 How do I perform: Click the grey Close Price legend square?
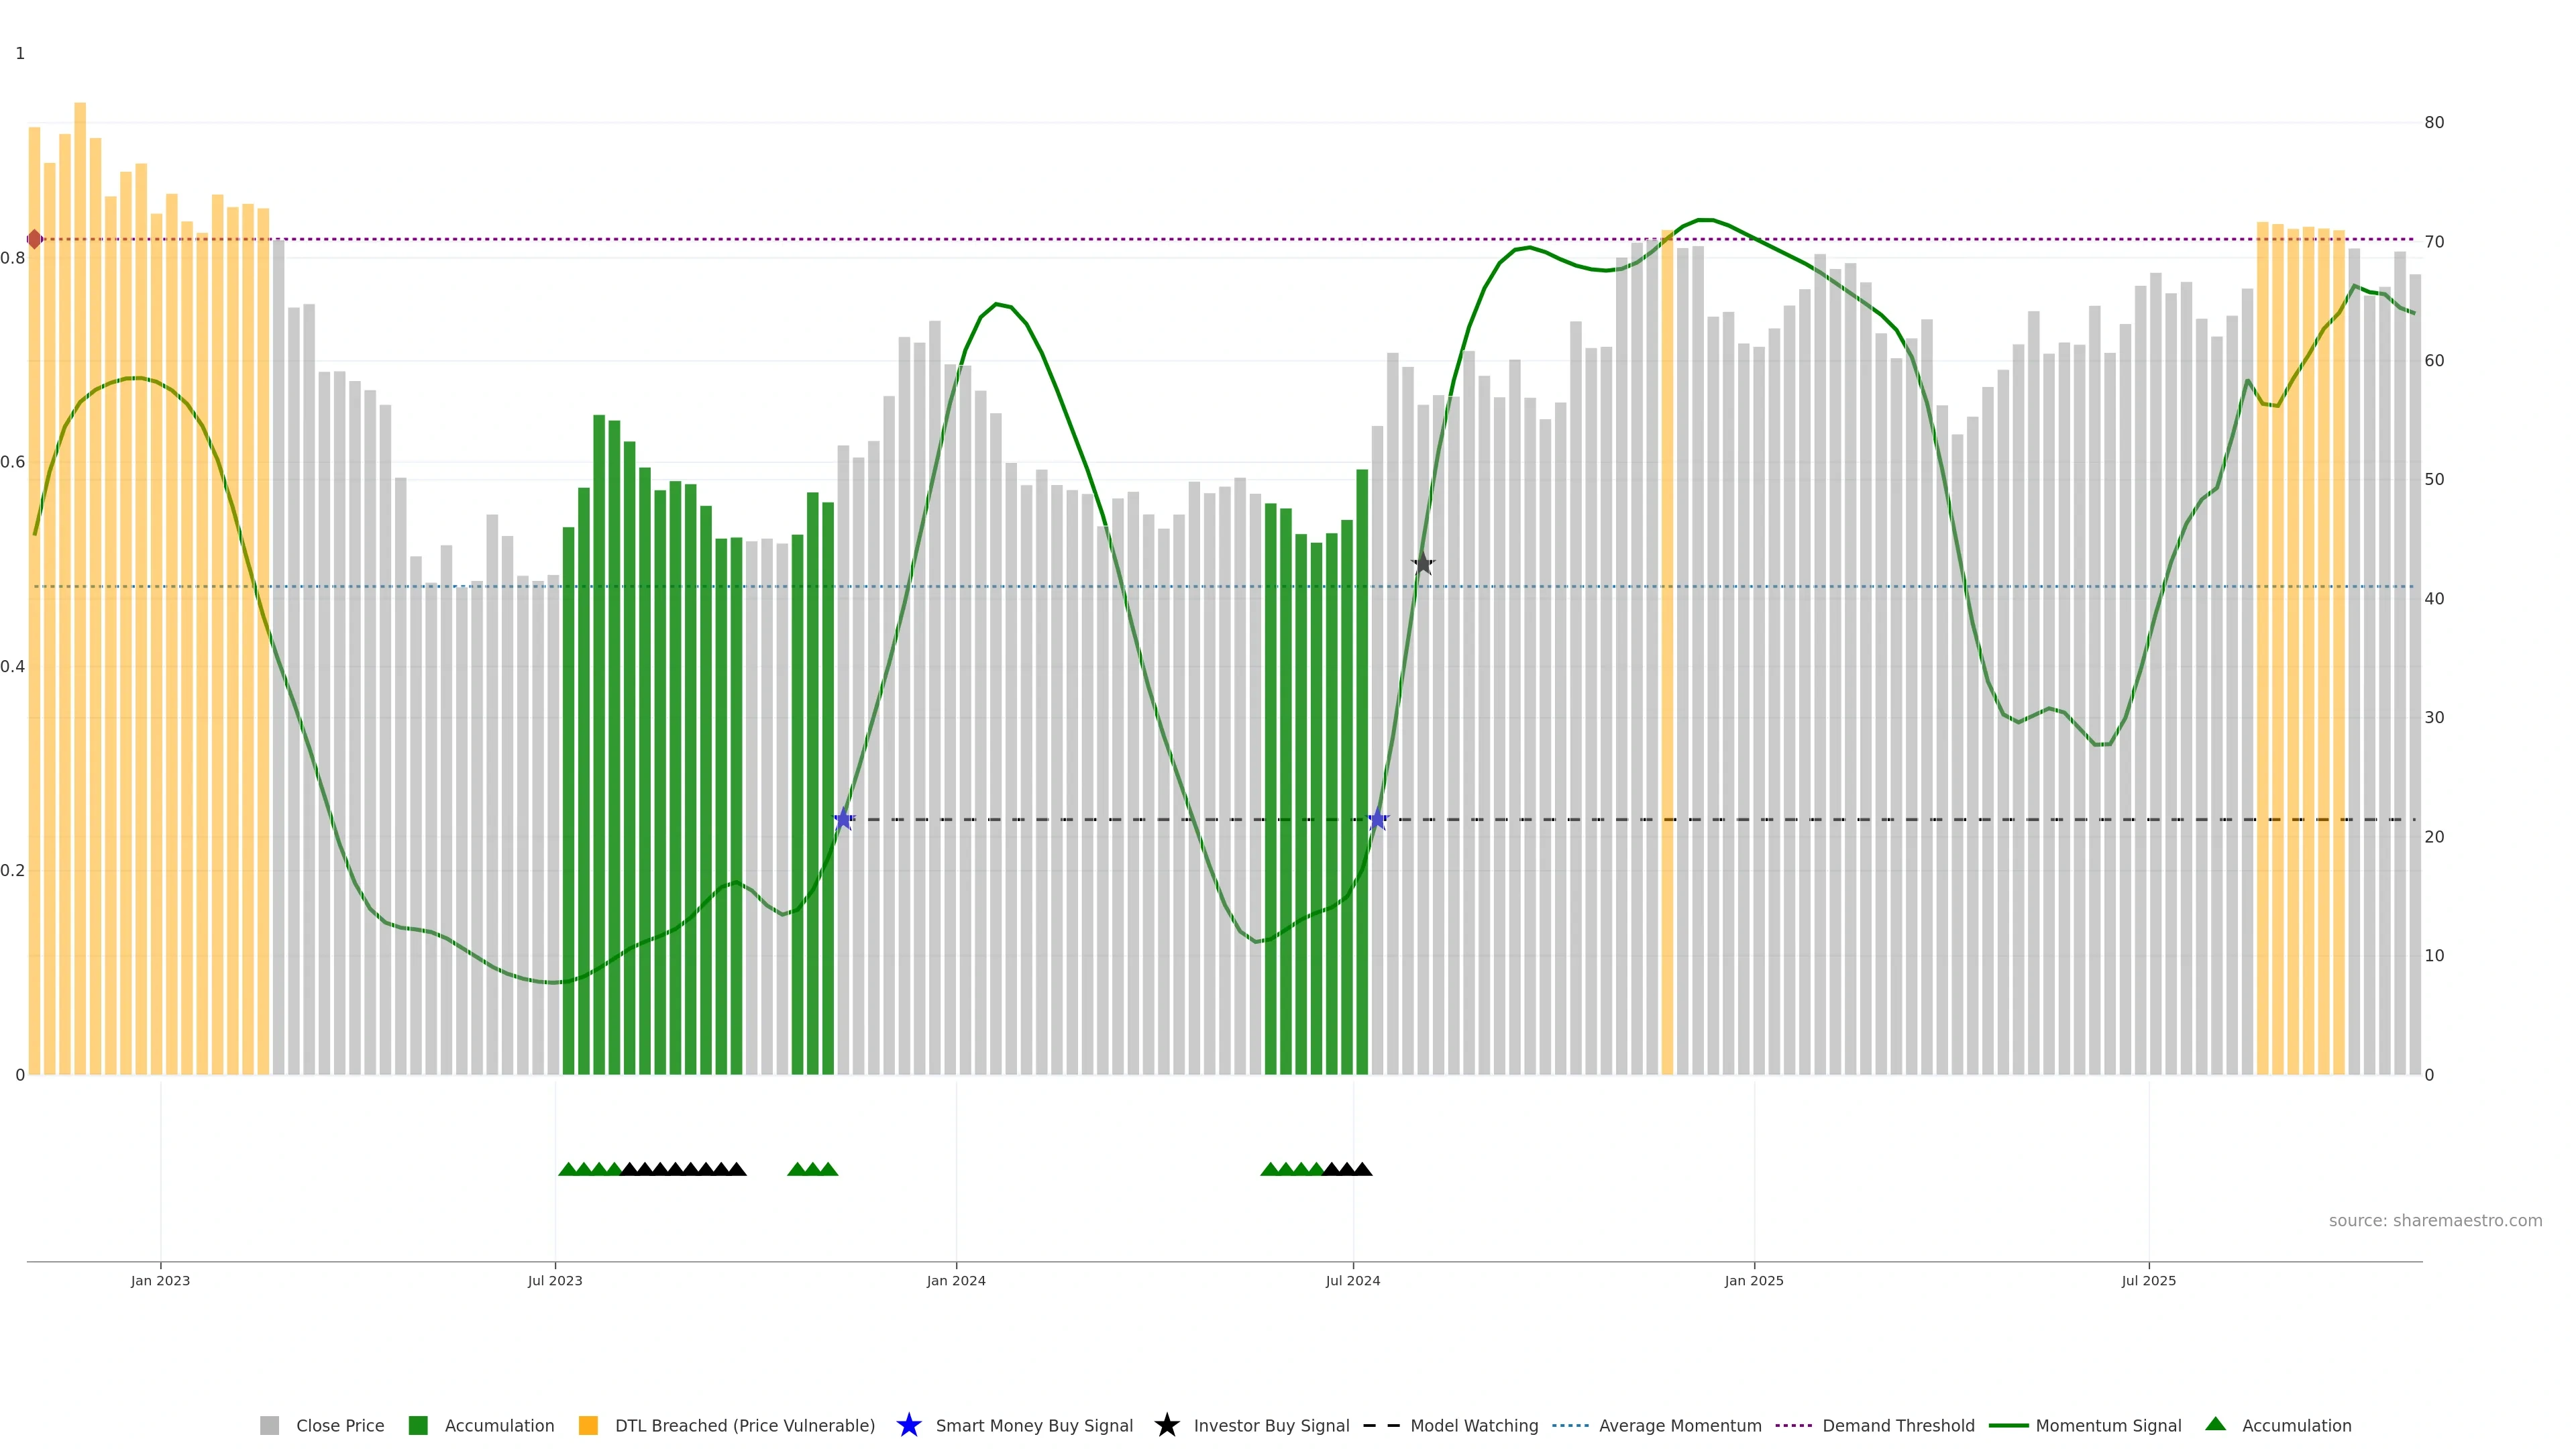click(x=269, y=1425)
